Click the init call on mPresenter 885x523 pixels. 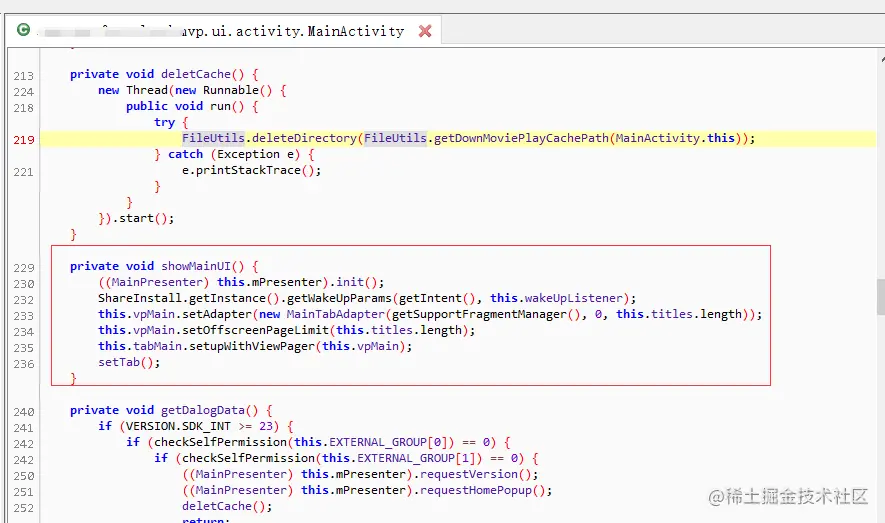point(350,282)
